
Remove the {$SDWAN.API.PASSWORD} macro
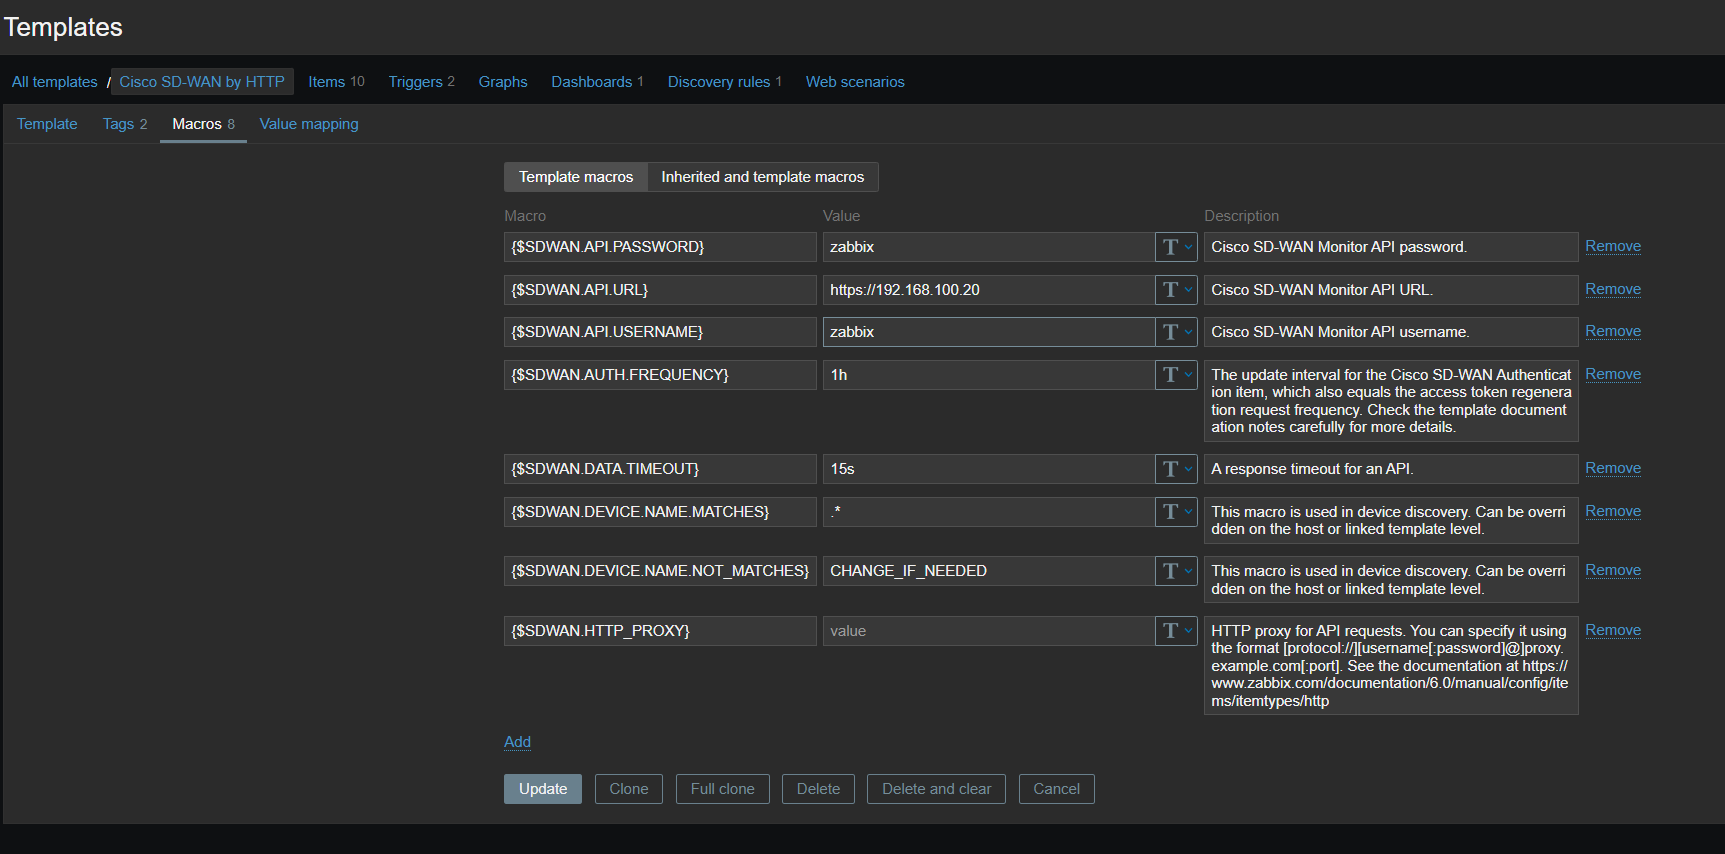pos(1612,246)
